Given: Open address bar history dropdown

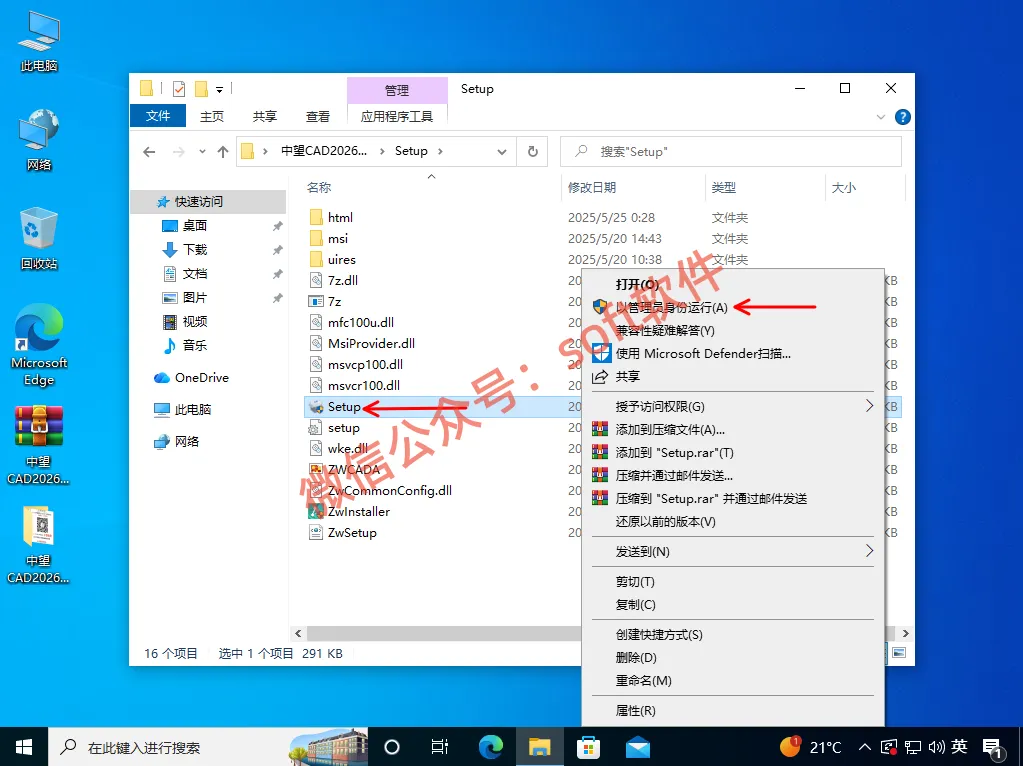Looking at the screenshot, I should [502, 151].
